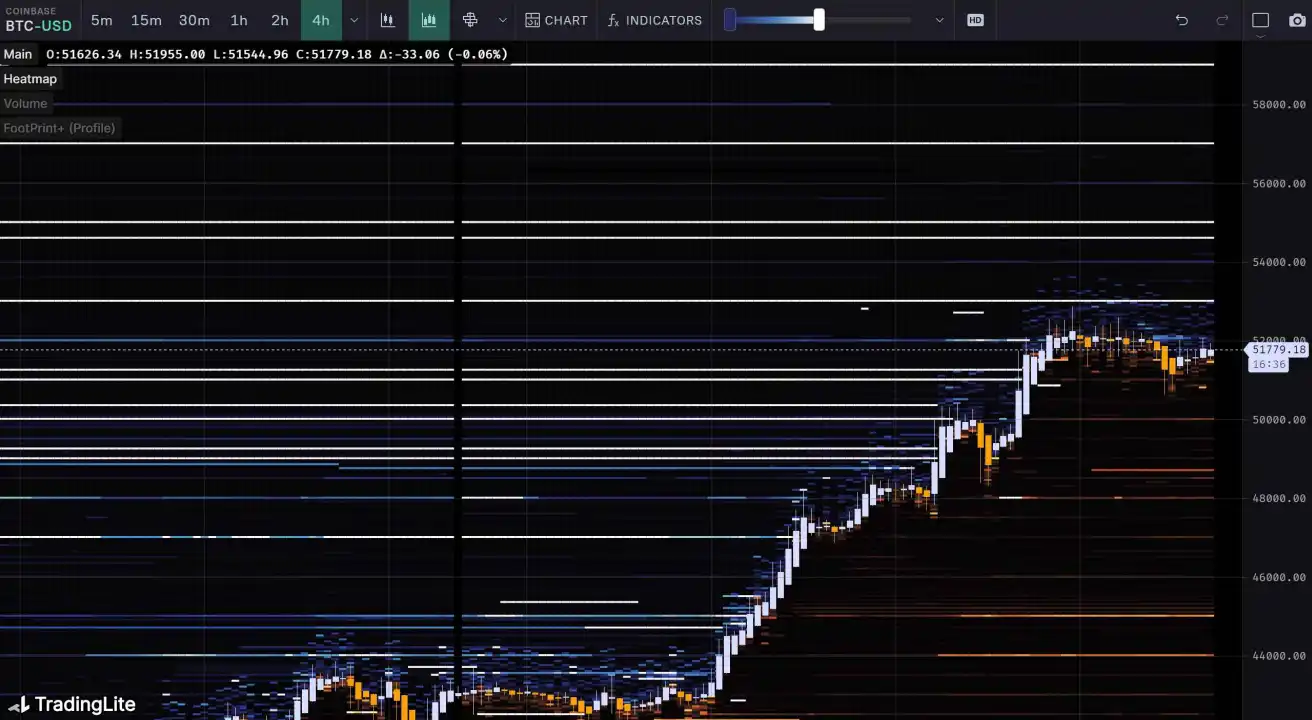The image size is (1312, 720).
Task: Toggle the Volume layer visibility
Action: 25,103
